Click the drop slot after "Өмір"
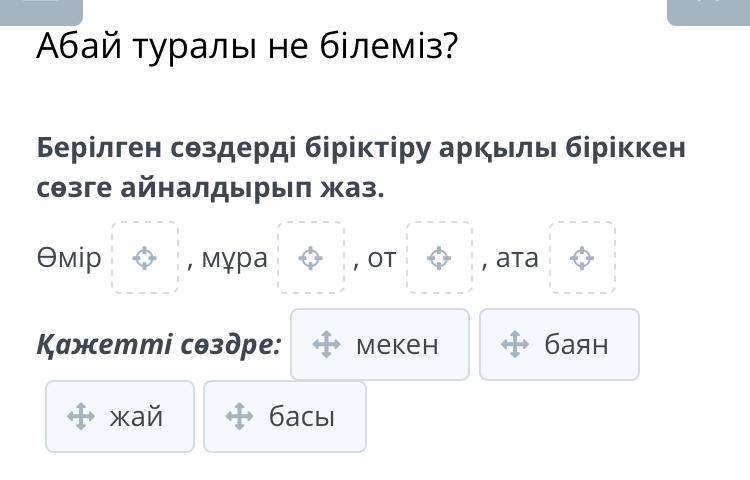The width and height of the screenshot is (750, 480). 145,258
